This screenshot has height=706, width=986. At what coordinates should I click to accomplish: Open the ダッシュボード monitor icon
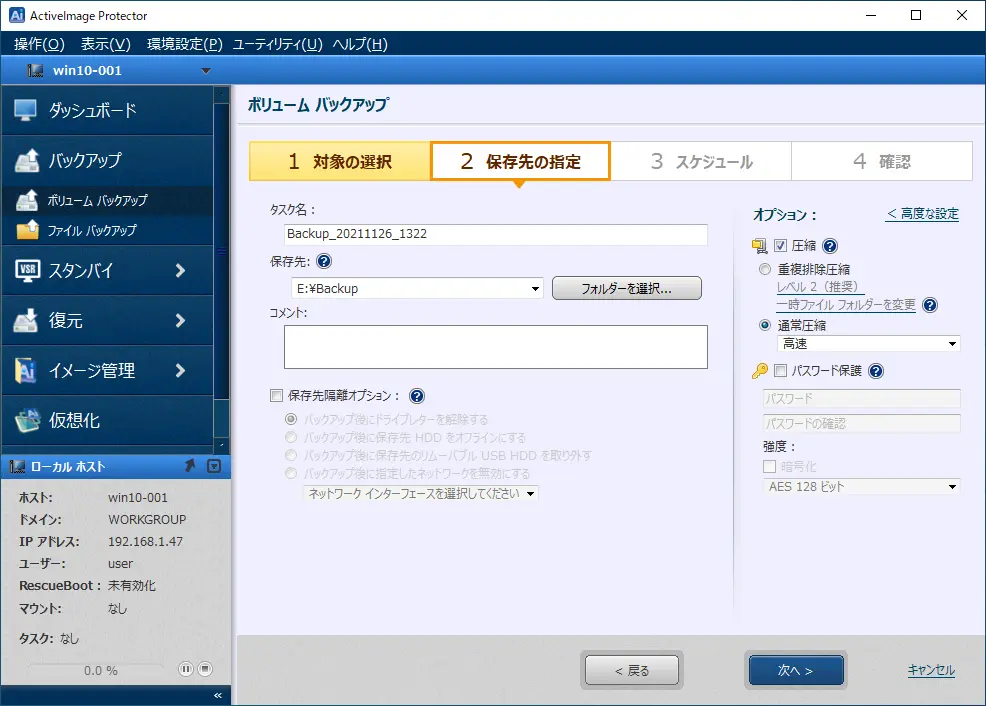coord(25,110)
